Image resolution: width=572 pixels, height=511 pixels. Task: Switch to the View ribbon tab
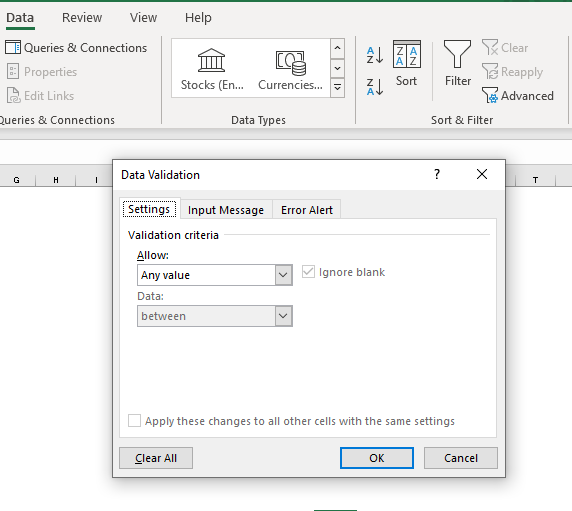coord(143,18)
